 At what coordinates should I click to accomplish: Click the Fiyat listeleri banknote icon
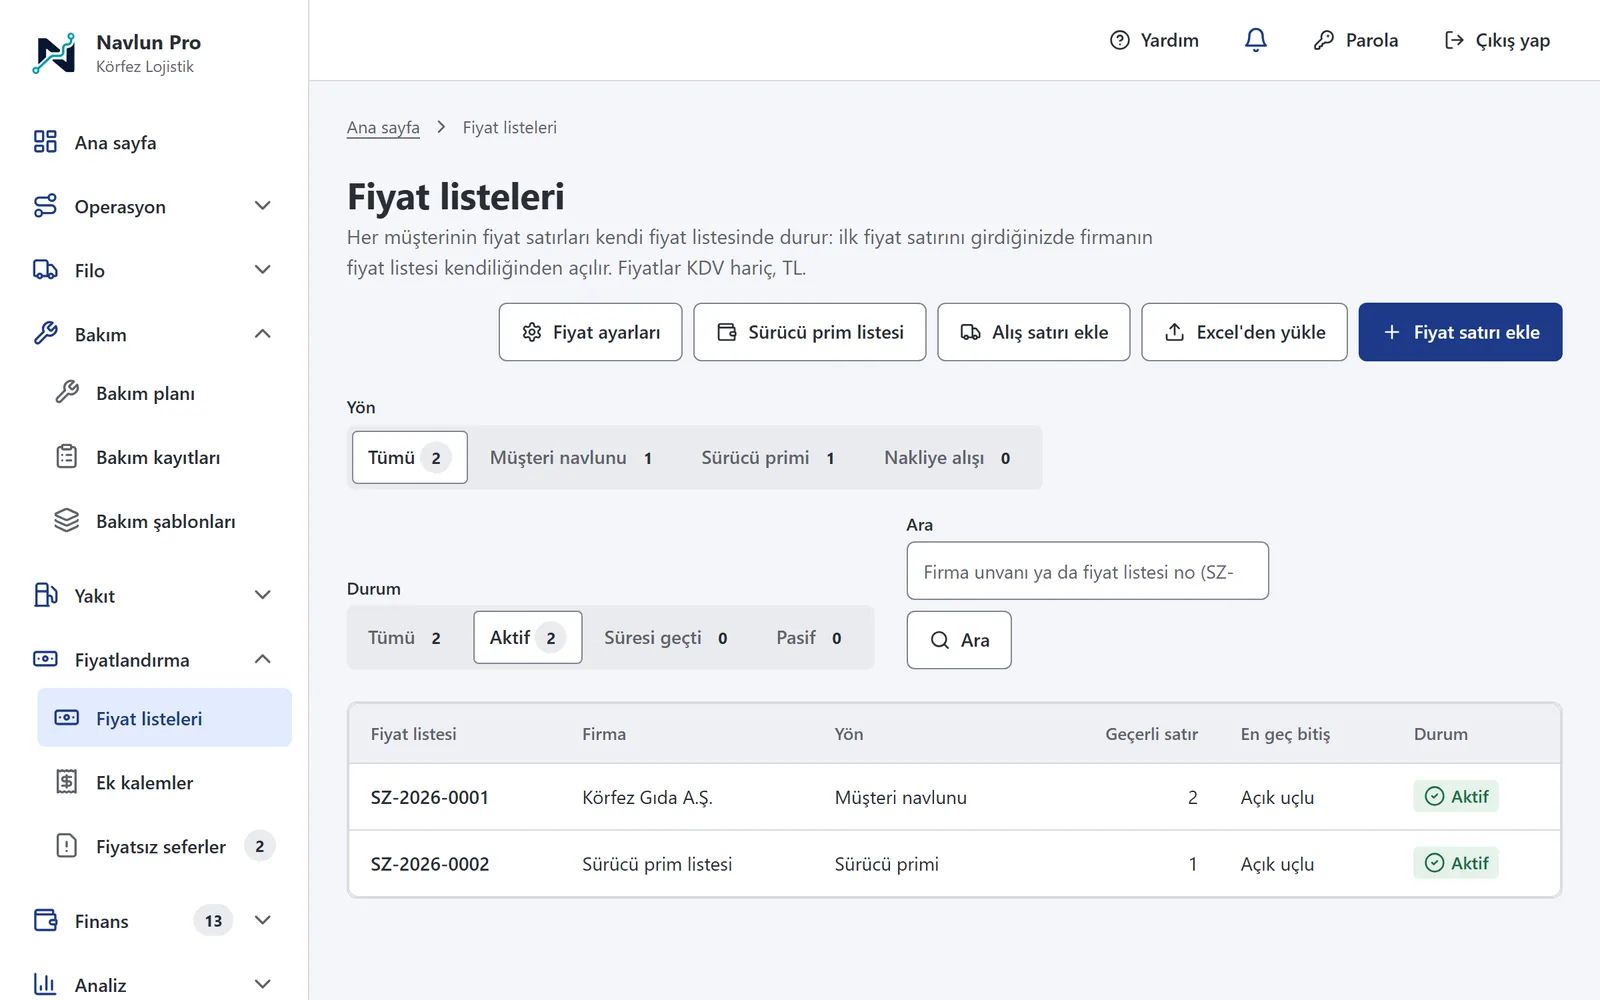pos(67,718)
